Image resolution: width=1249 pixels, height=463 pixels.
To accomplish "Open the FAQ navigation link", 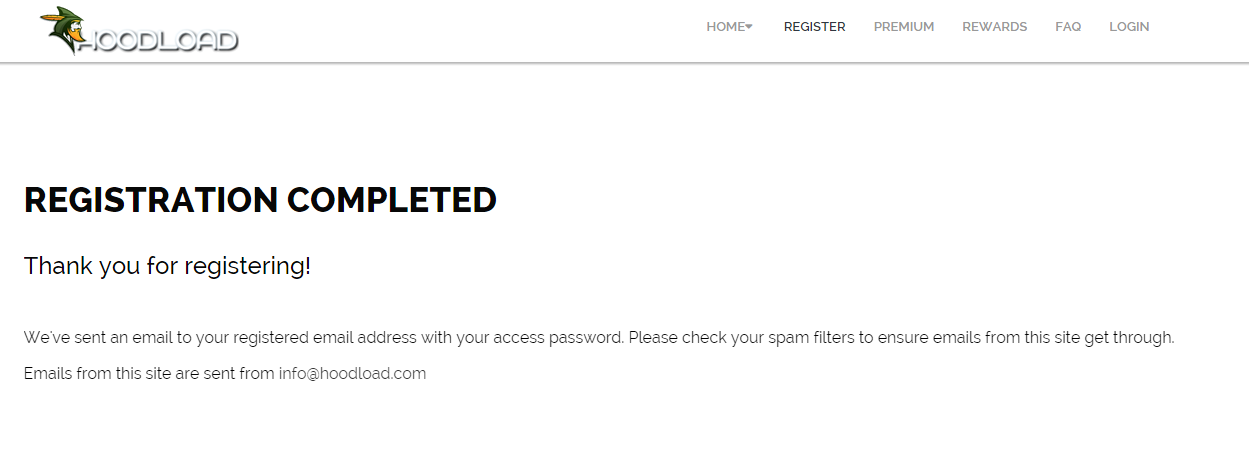I will tap(1068, 27).
